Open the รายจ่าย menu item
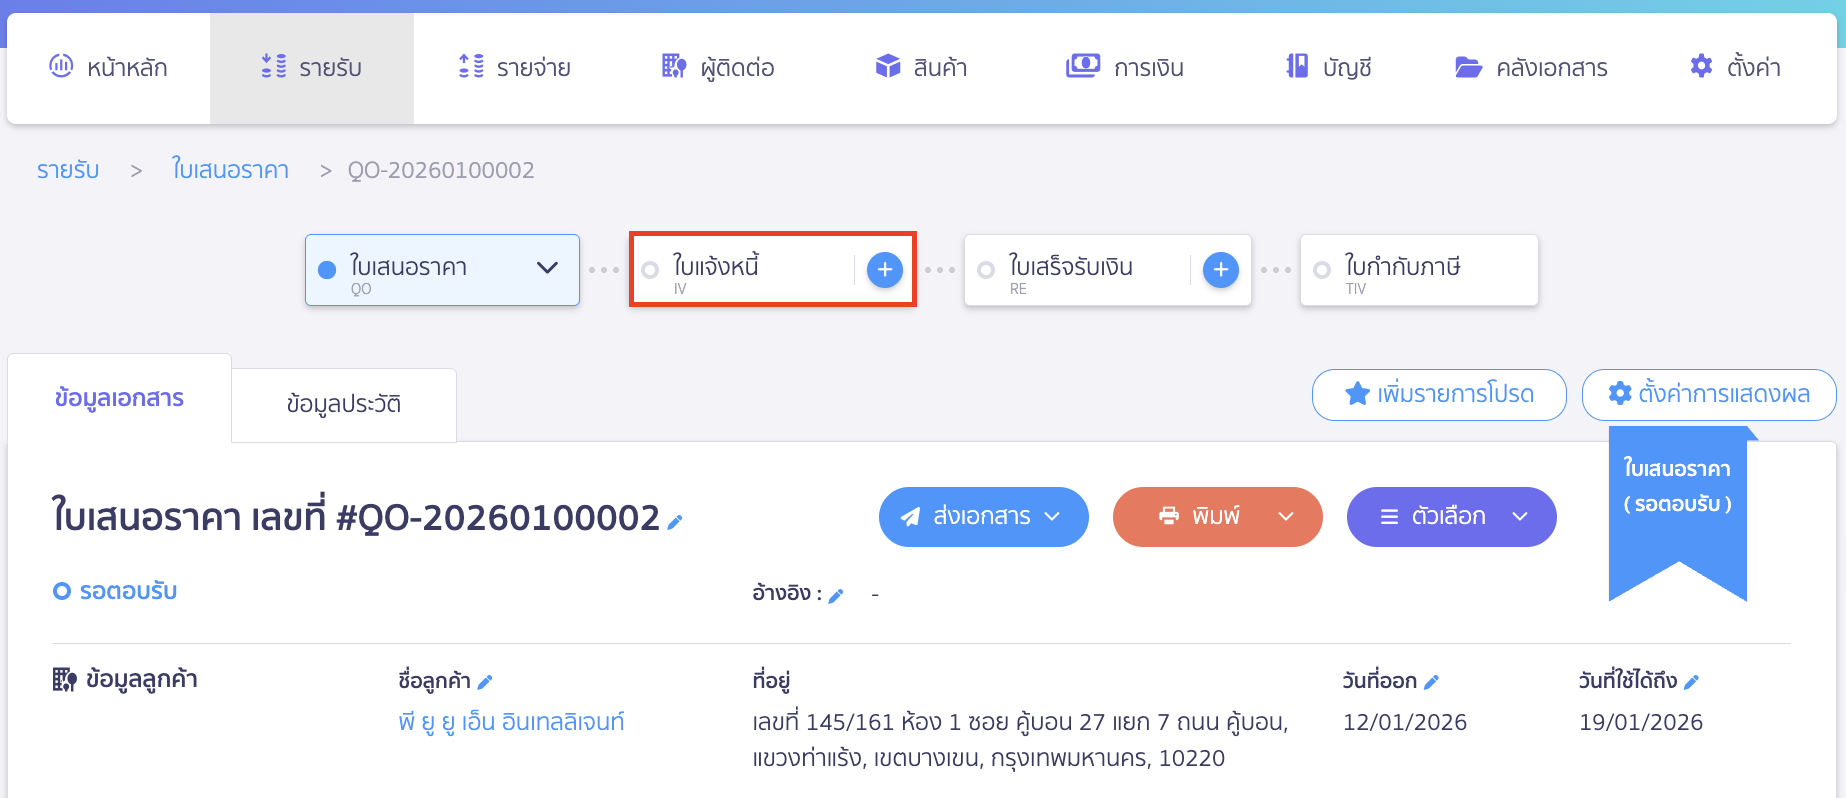The height and width of the screenshot is (798, 1846). pos(515,66)
